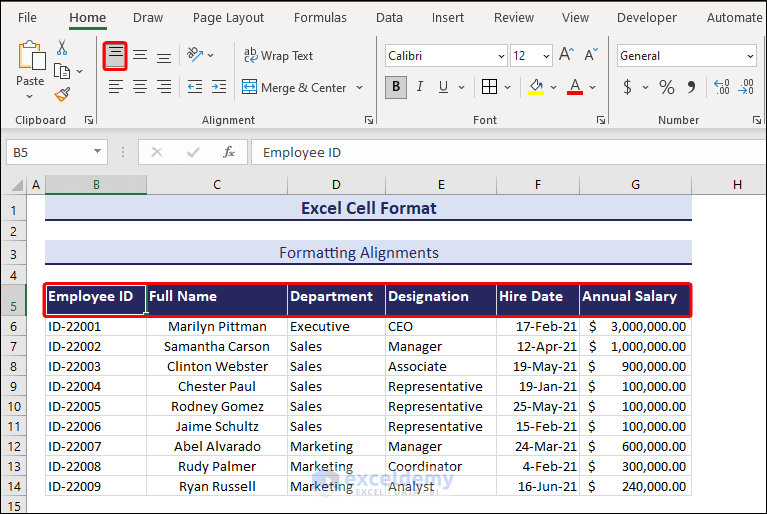This screenshot has width=767, height=514.
Task: Click the Increase Indent icon
Action: [217, 87]
